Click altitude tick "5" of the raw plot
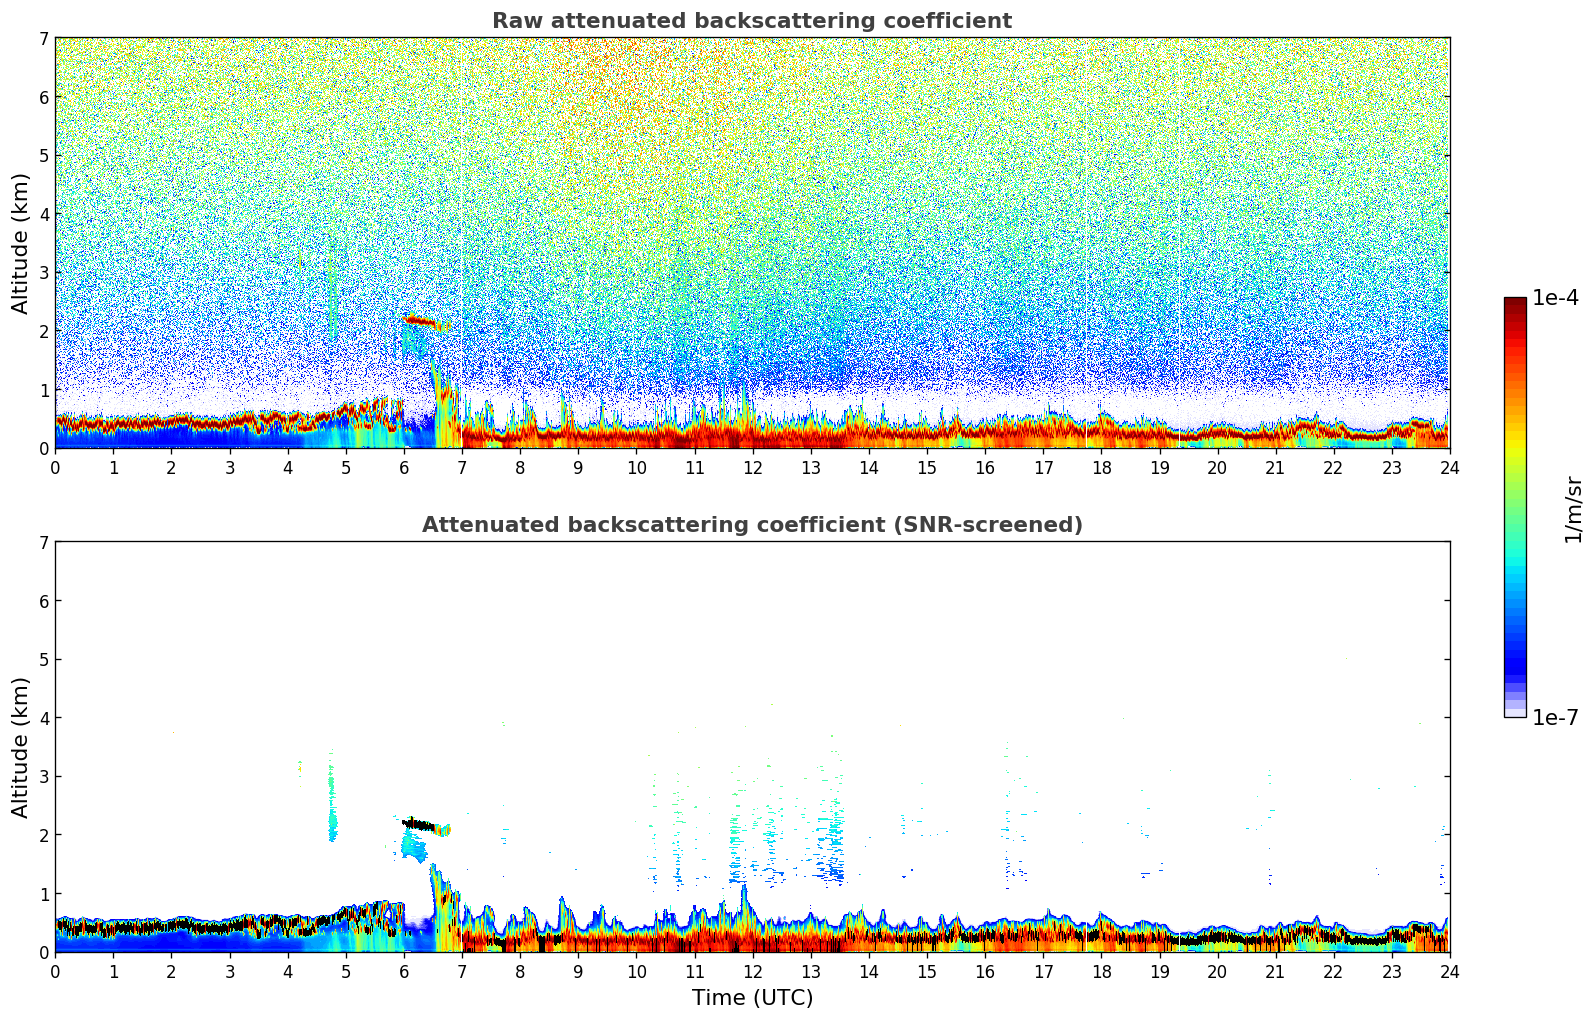 [43, 156]
